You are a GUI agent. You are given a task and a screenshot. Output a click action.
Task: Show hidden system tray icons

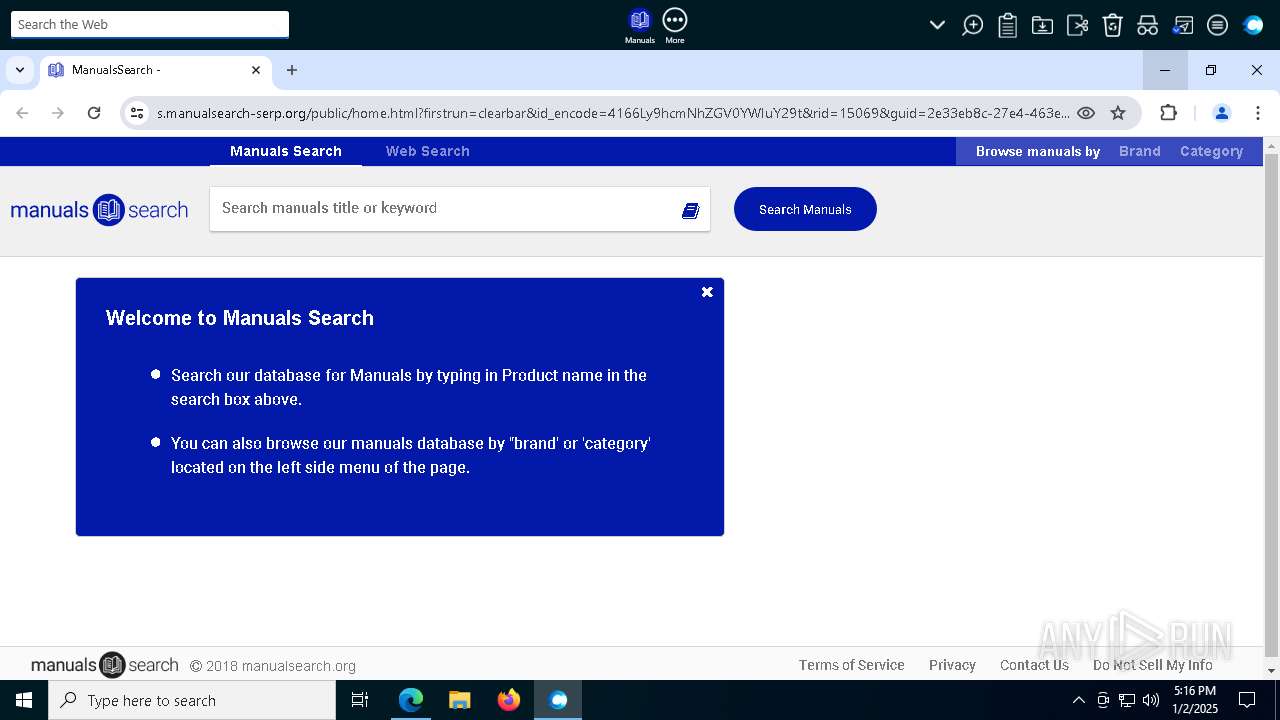(1078, 700)
